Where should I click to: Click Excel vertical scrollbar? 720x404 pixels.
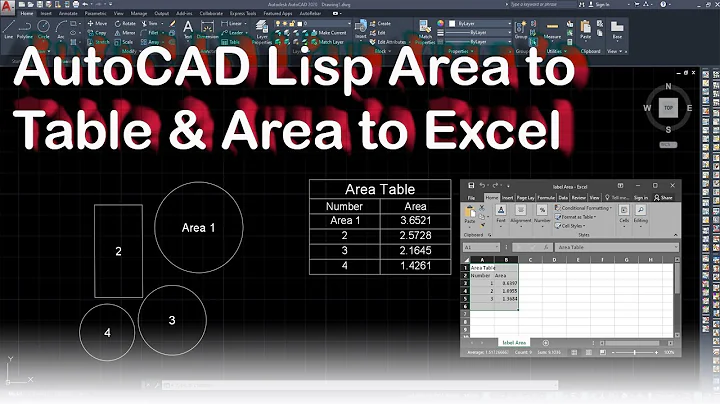676,297
